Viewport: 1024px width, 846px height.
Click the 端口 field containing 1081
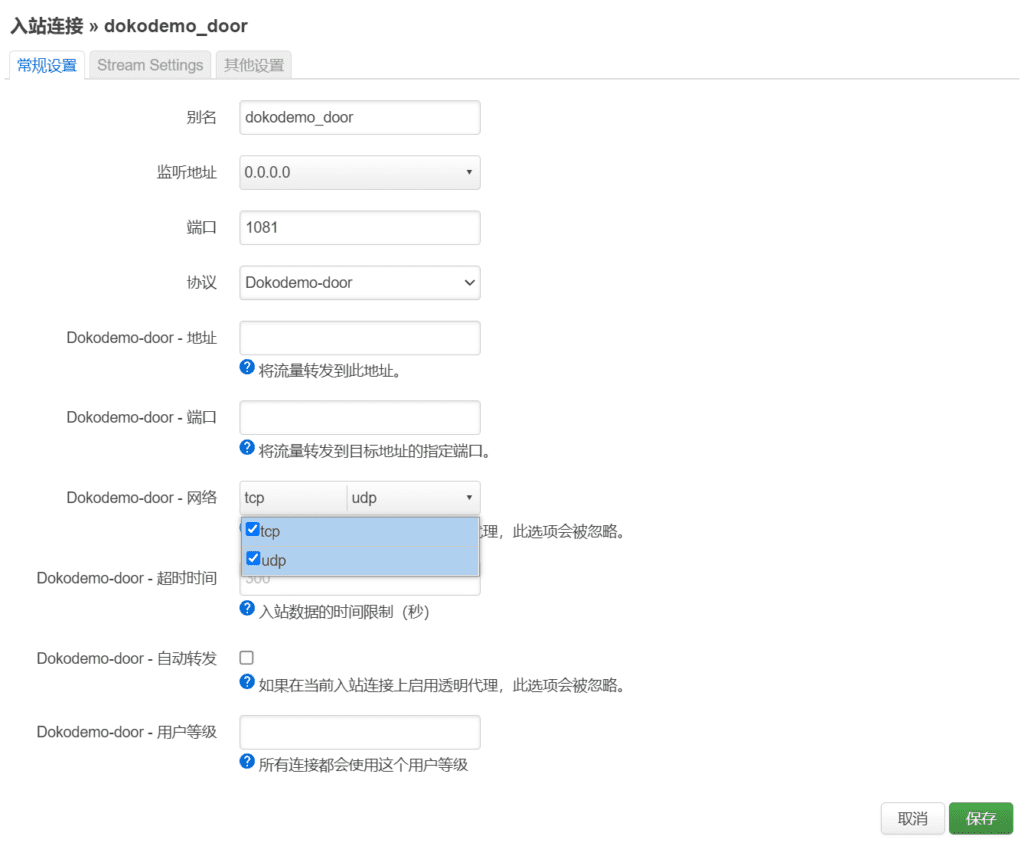[x=359, y=228]
